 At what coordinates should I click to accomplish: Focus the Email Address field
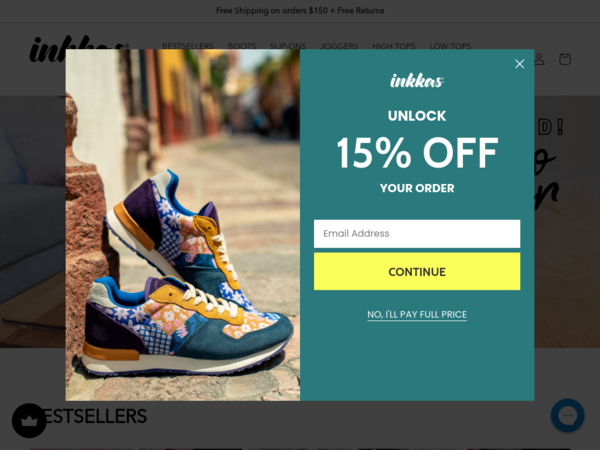417,233
